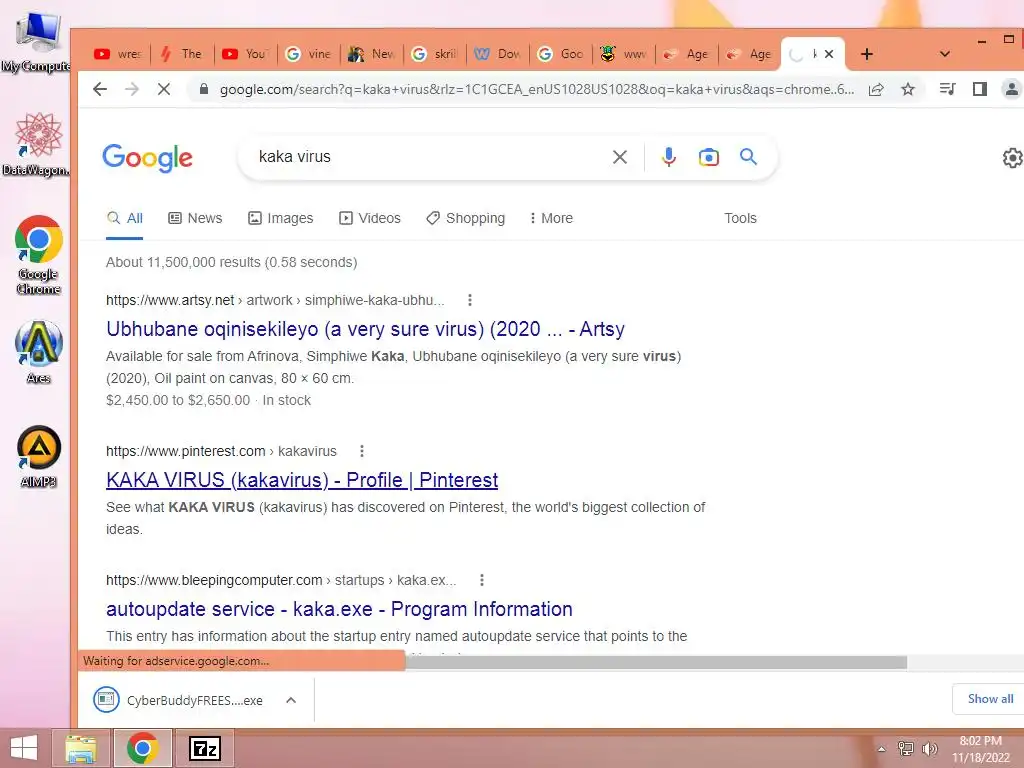
Task: Click the Chrome taskbar button
Action: tap(142, 748)
